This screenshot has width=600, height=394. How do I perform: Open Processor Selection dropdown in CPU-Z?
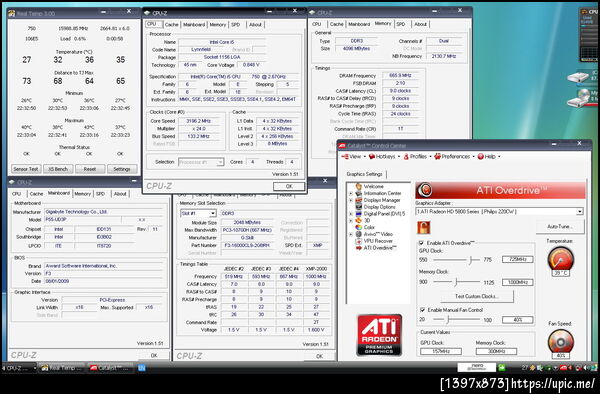(220, 162)
